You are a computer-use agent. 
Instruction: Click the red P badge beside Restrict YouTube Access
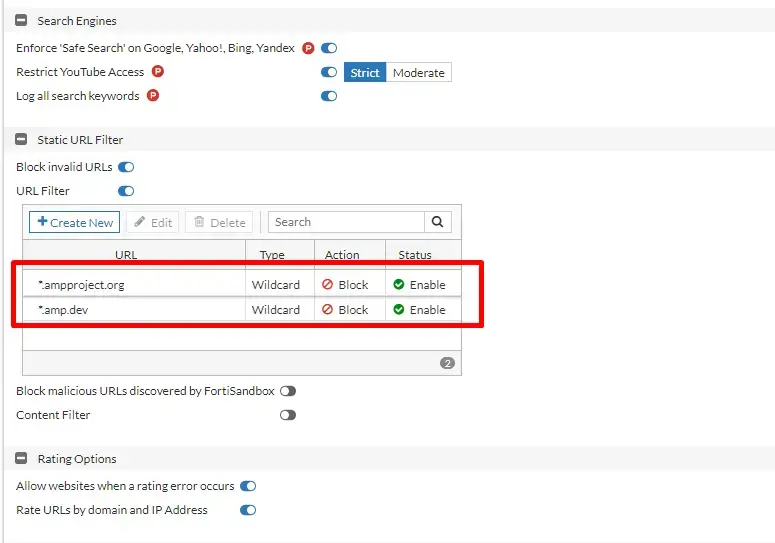[x=157, y=72]
